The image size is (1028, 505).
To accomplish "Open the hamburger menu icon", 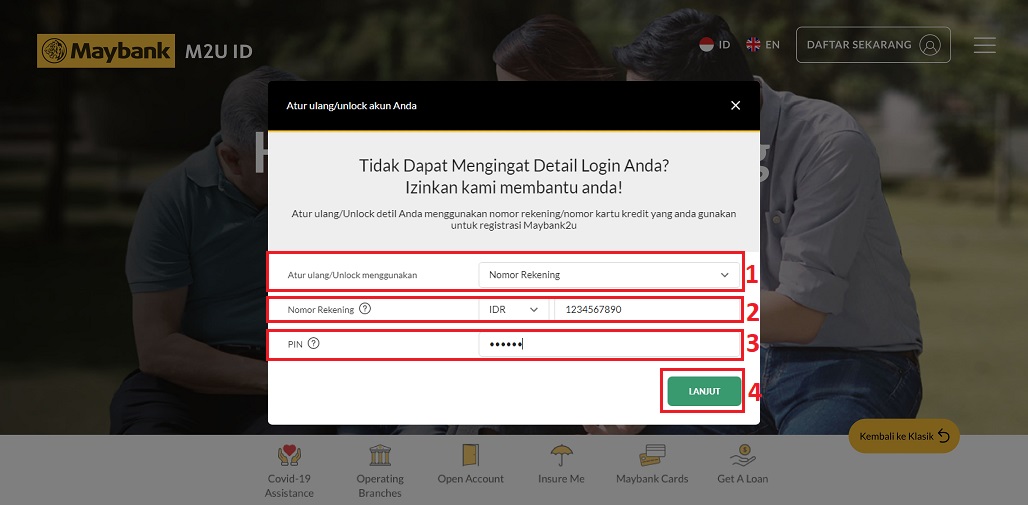I will coord(984,45).
